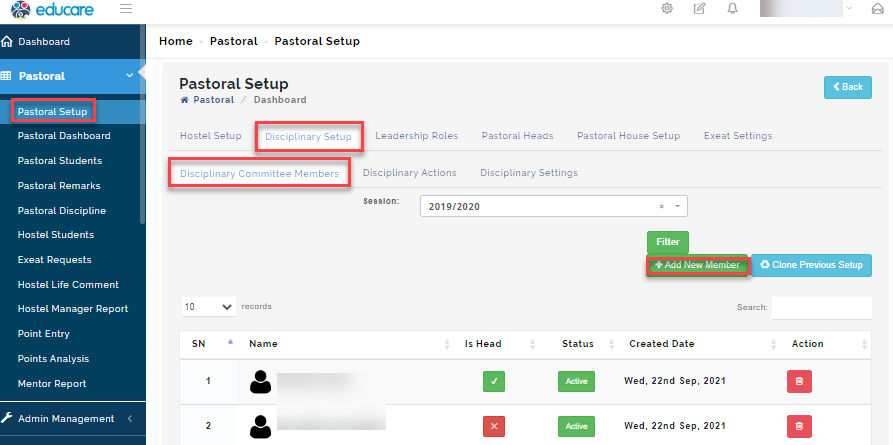Open Exeat Requests in sidebar
Screen dimensions: 893x445
tap(54, 259)
